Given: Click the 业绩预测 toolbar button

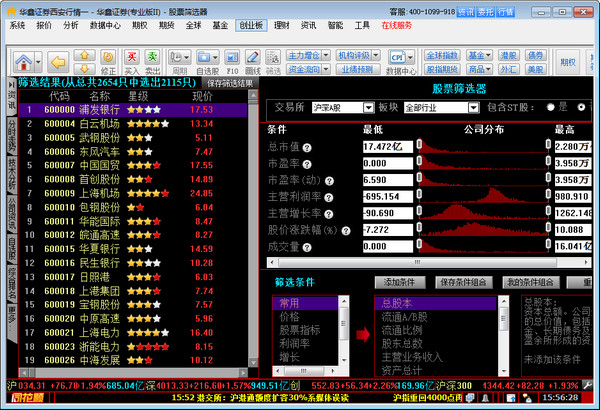Looking at the screenshot, I should tap(357, 69).
